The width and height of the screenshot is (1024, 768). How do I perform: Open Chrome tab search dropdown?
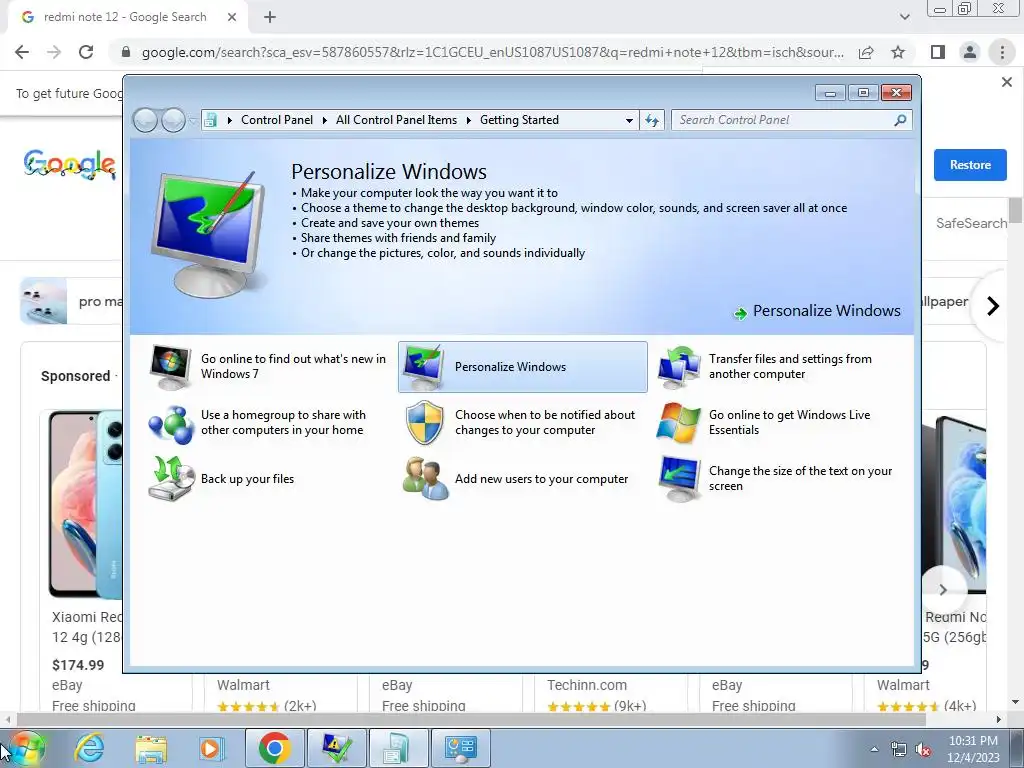904,17
